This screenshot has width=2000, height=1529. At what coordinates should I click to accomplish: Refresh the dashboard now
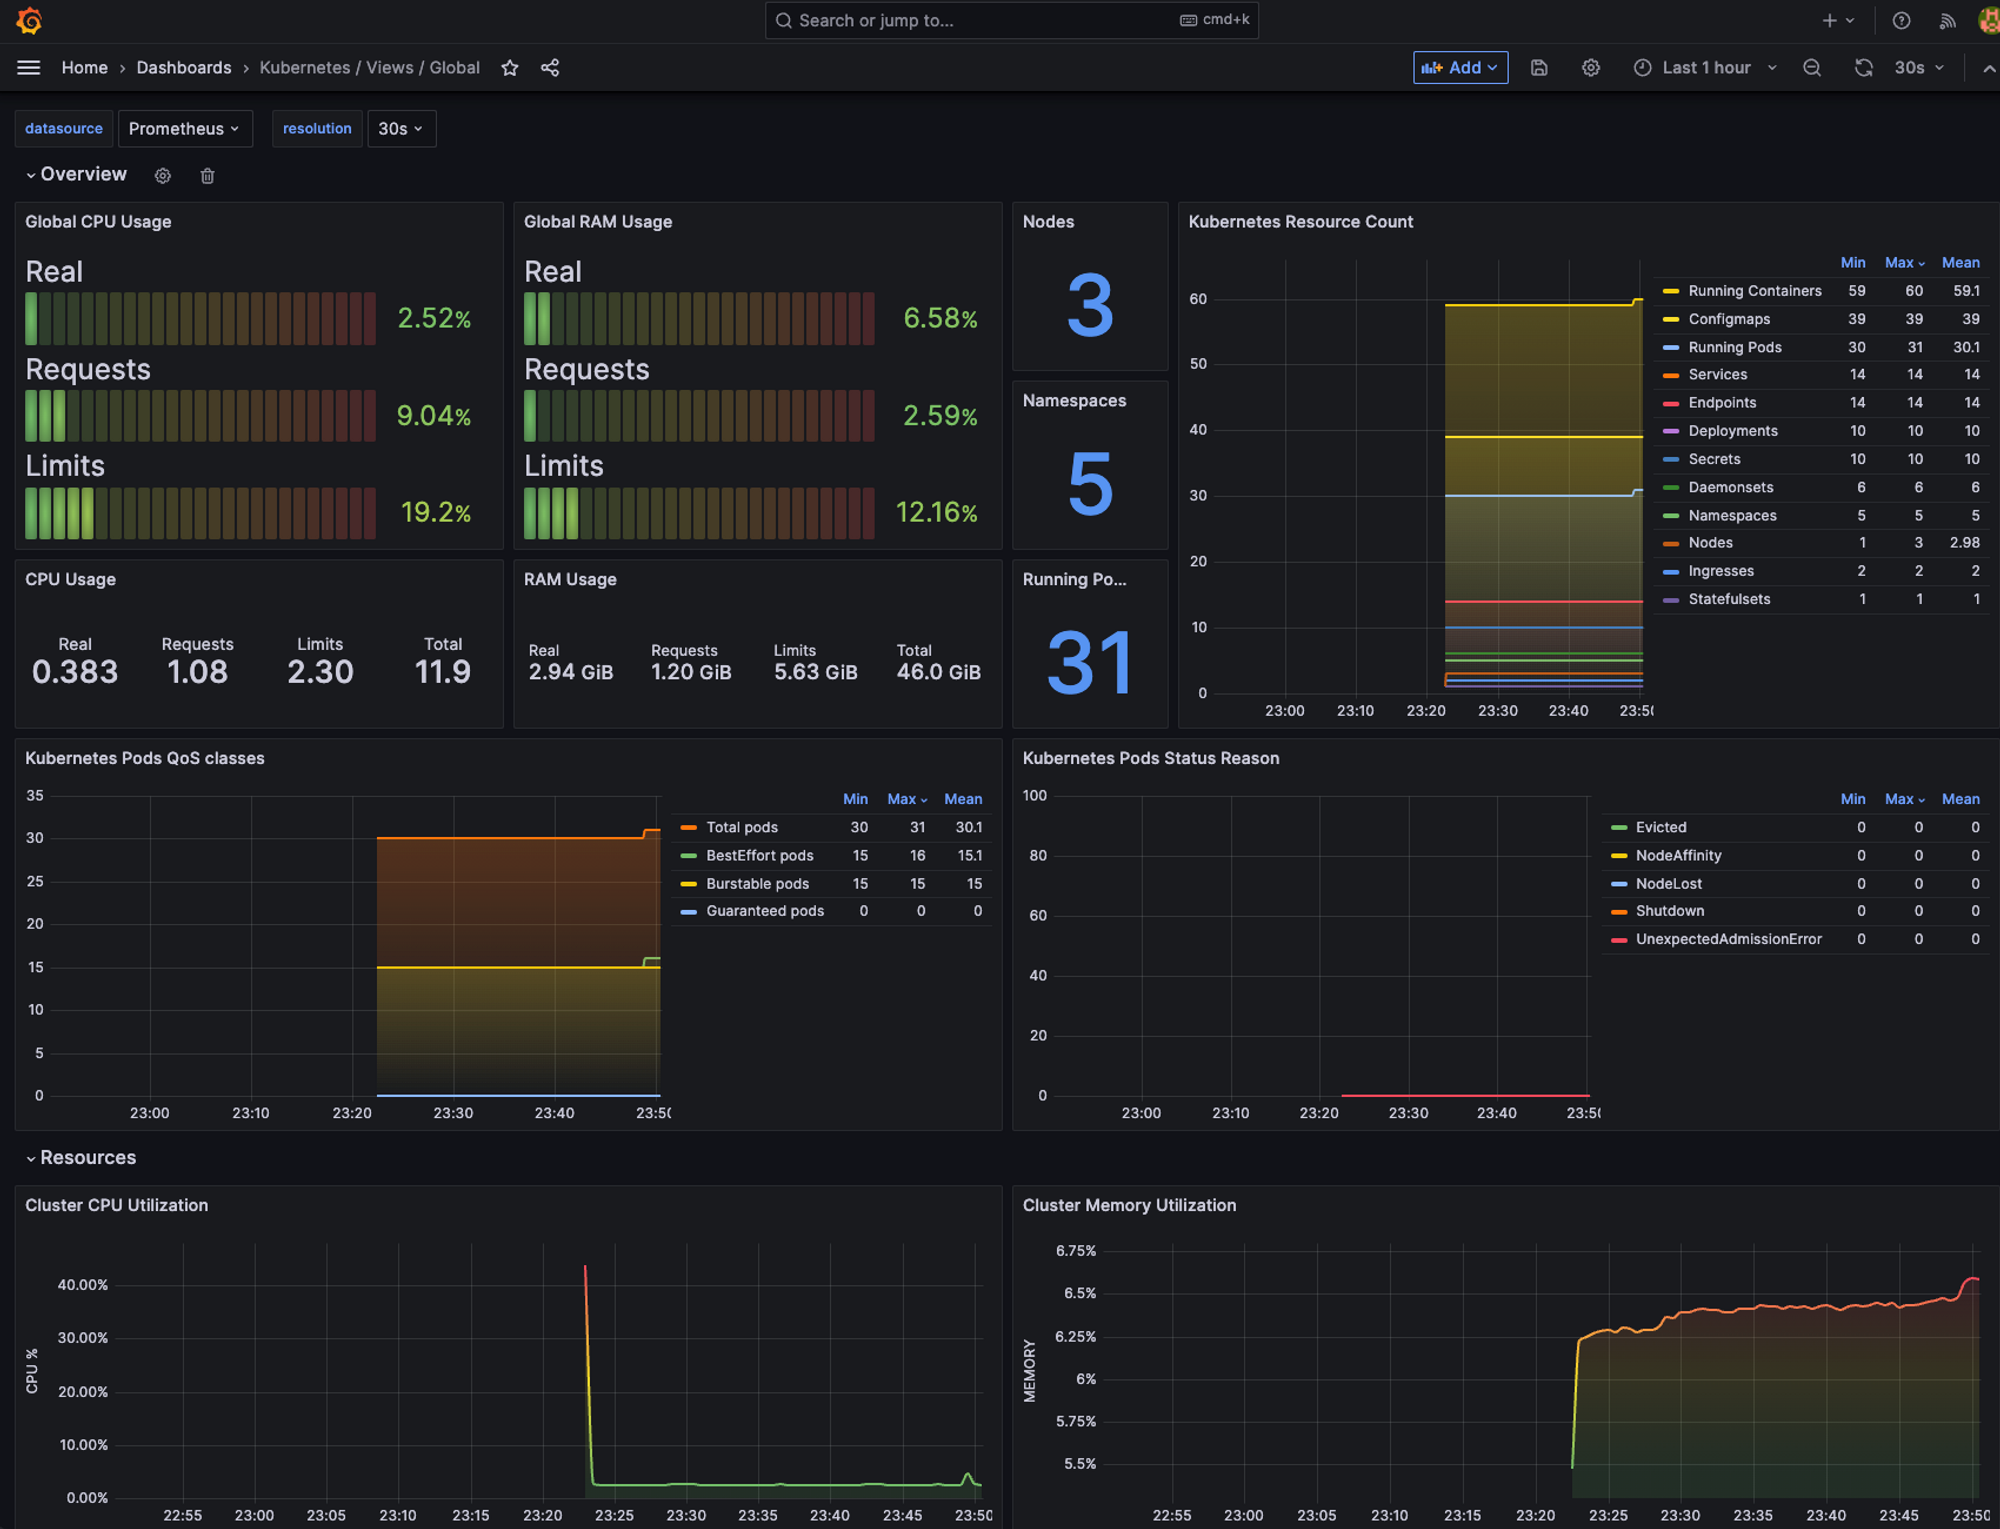pyautogui.click(x=1863, y=68)
